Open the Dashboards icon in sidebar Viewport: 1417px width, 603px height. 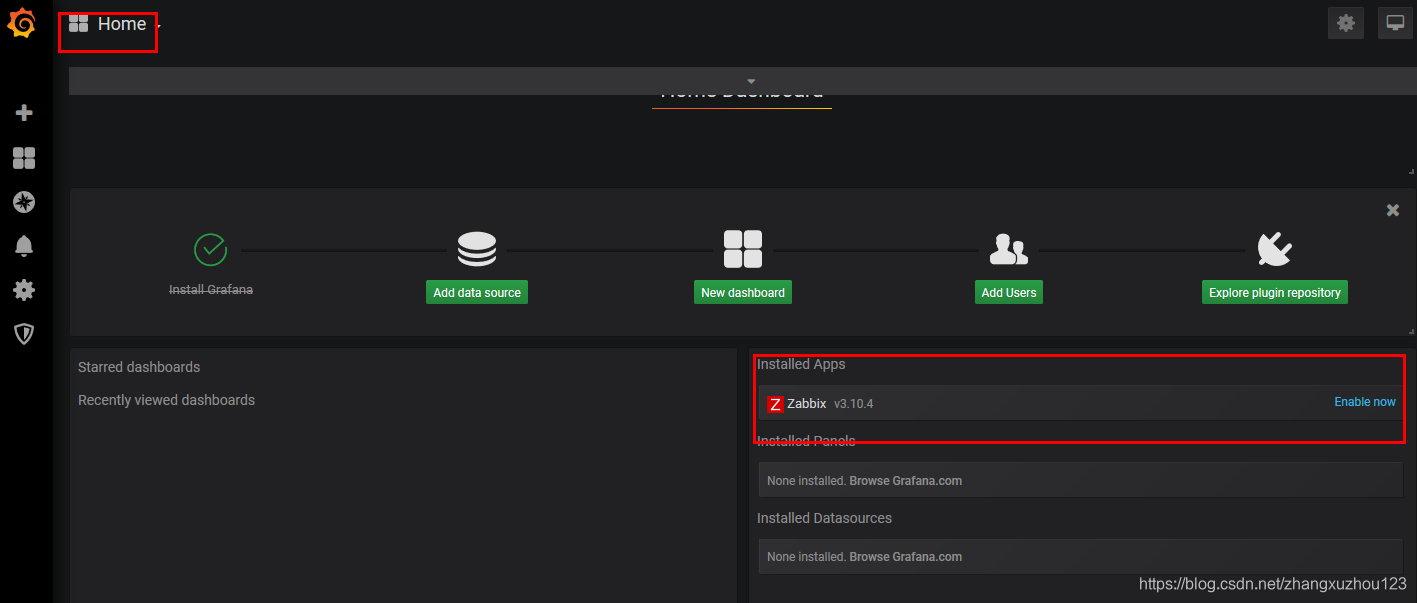click(x=24, y=158)
